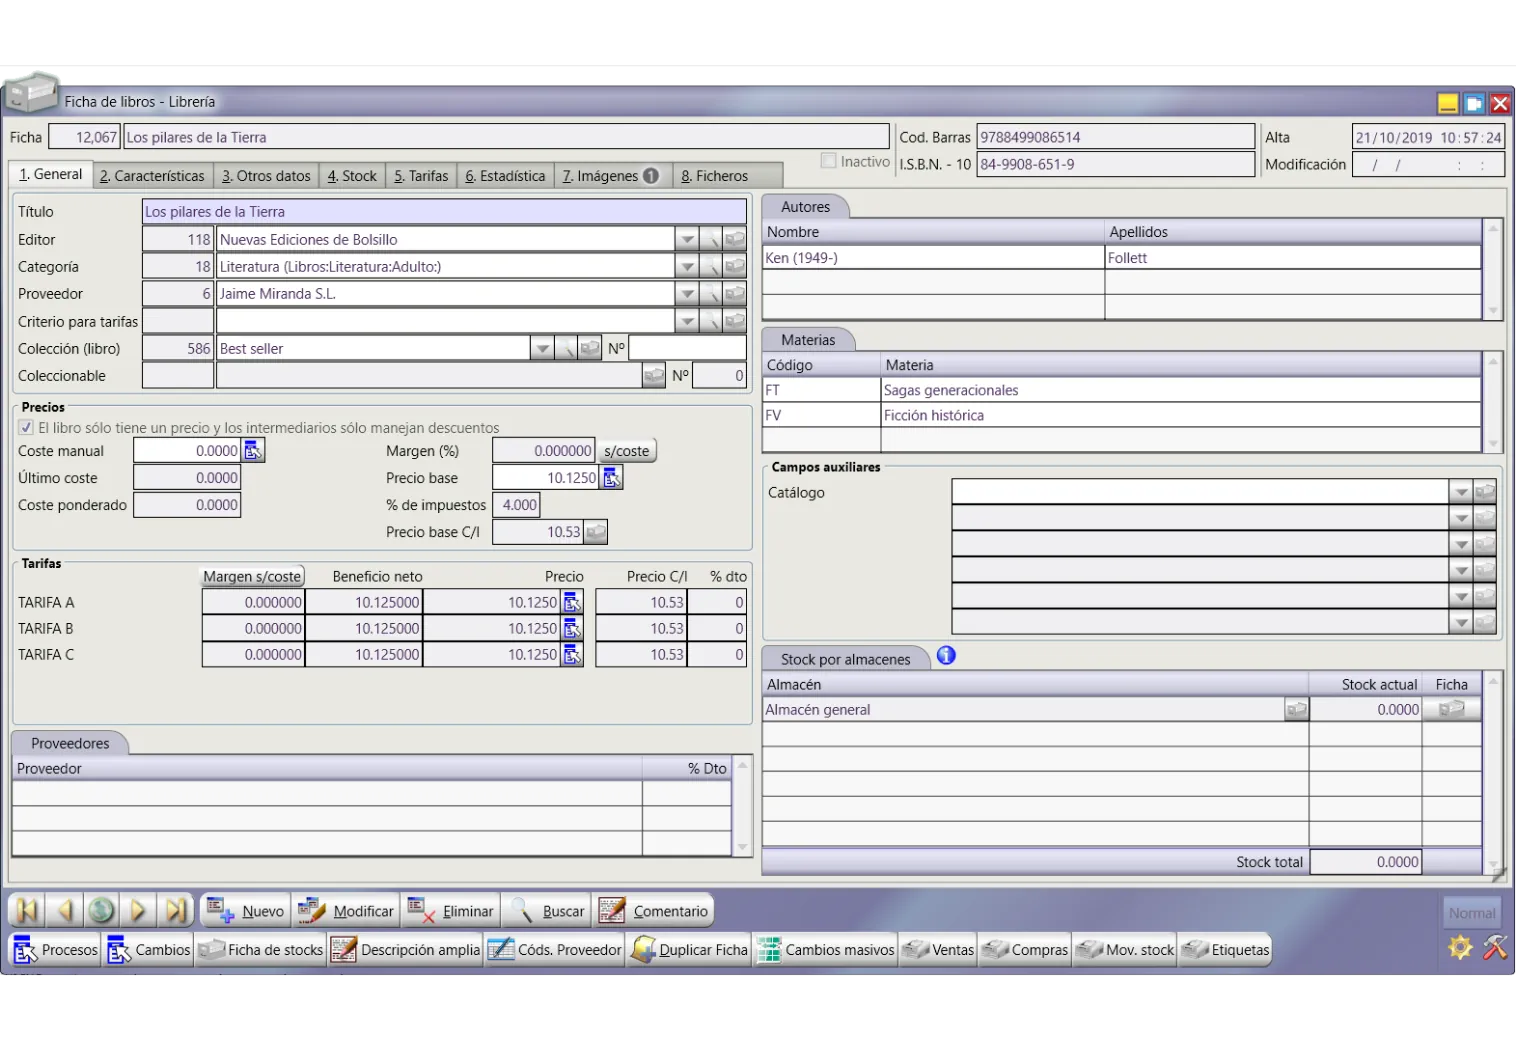Toggle single price for book checkbox
Image resolution: width=1516 pixels, height=1040 pixels.
(x=26, y=427)
